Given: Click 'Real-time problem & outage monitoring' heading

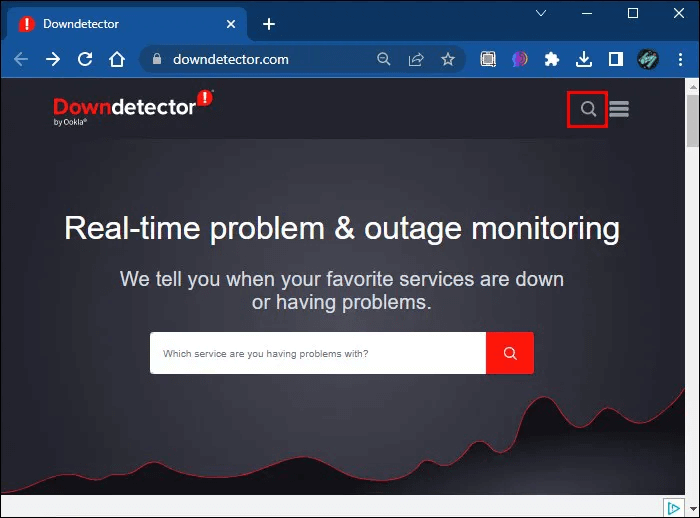Looking at the screenshot, I should pos(342,229).
